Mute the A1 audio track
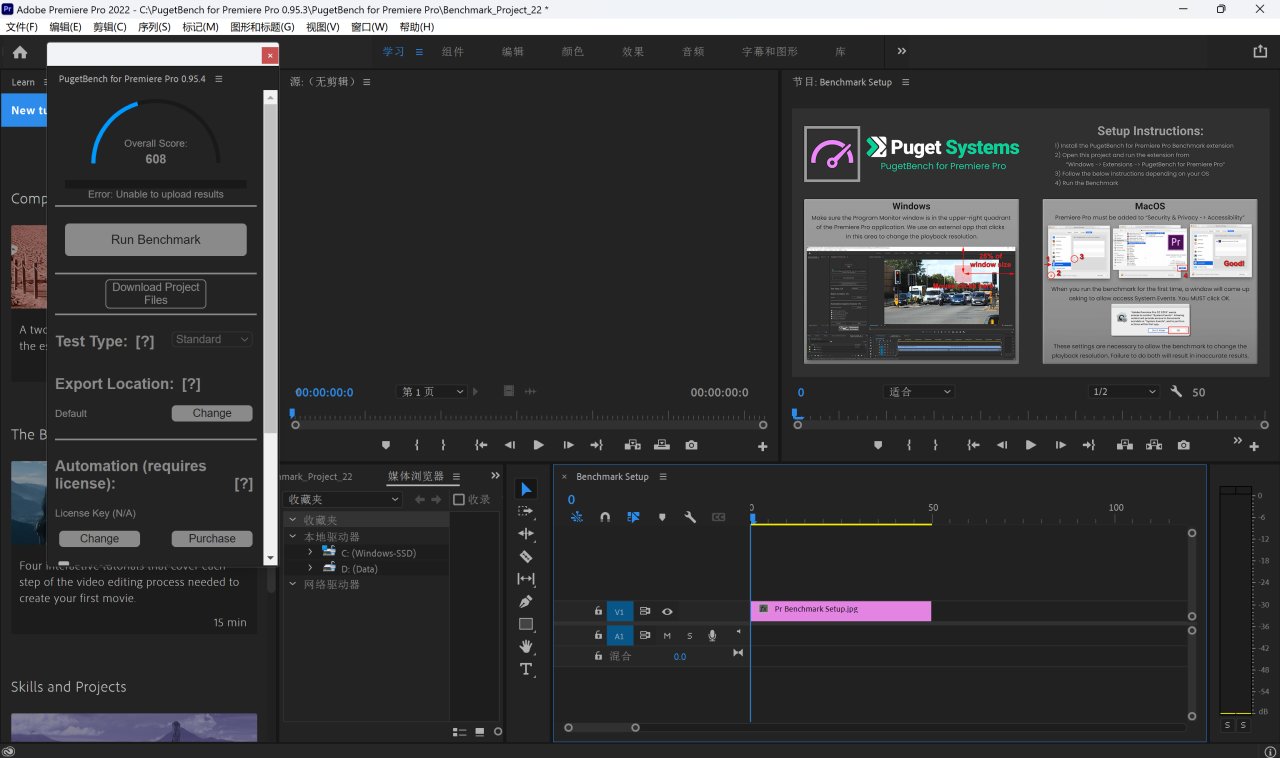The width and height of the screenshot is (1280, 758). [667, 635]
